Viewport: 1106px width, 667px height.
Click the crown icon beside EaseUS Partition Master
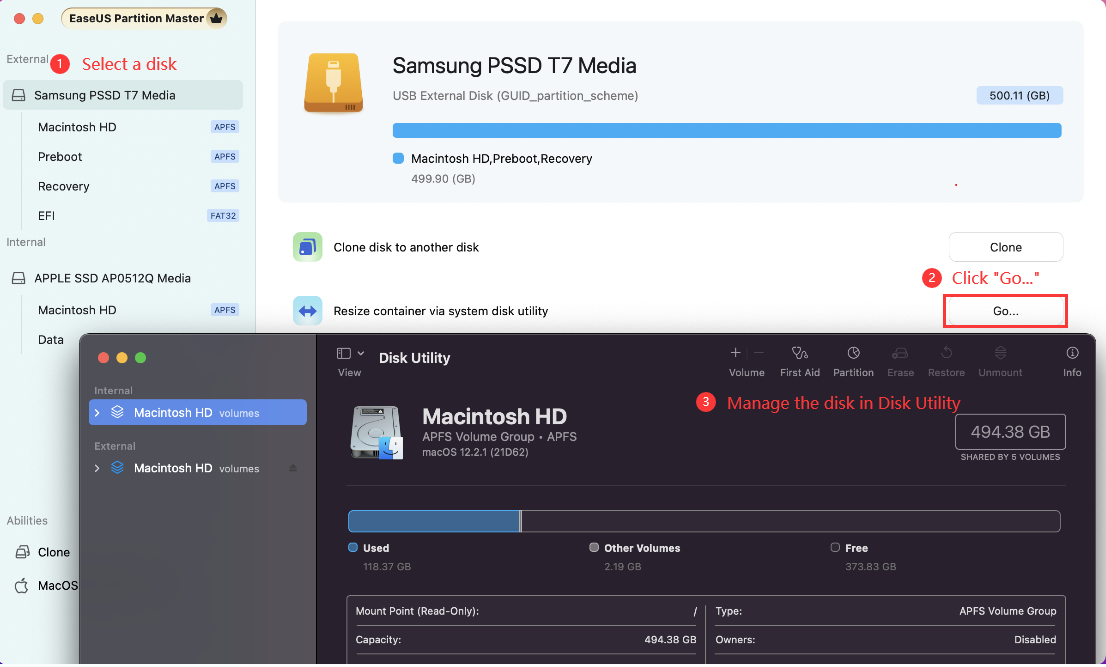click(215, 18)
